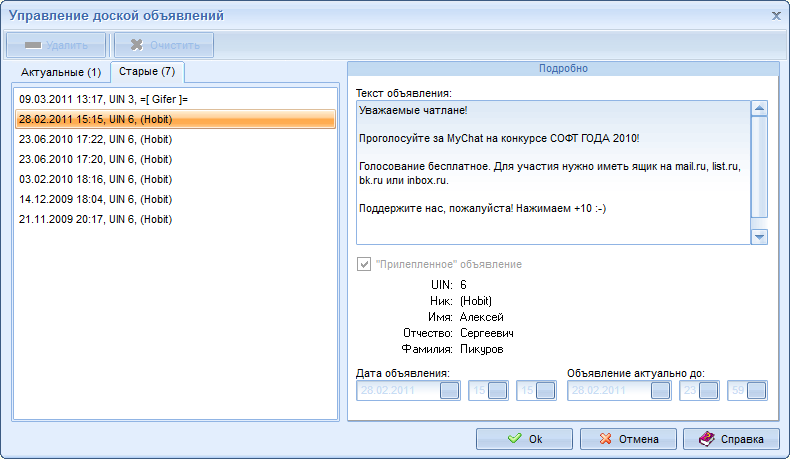
Task: Click the announcement text scrollbar thumb
Action: pos(759,167)
